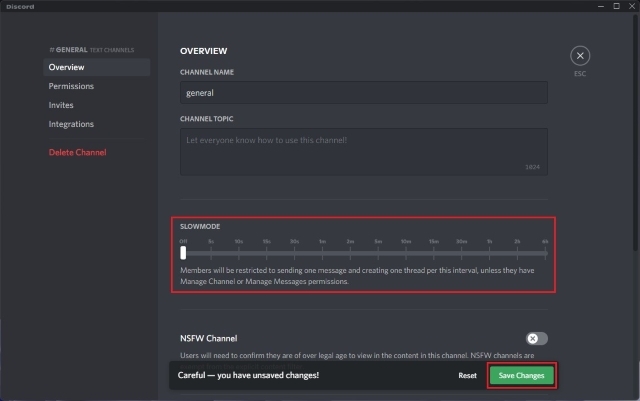The height and width of the screenshot is (401, 640).
Task: Close settings with the ESC X icon
Action: click(x=580, y=56)
